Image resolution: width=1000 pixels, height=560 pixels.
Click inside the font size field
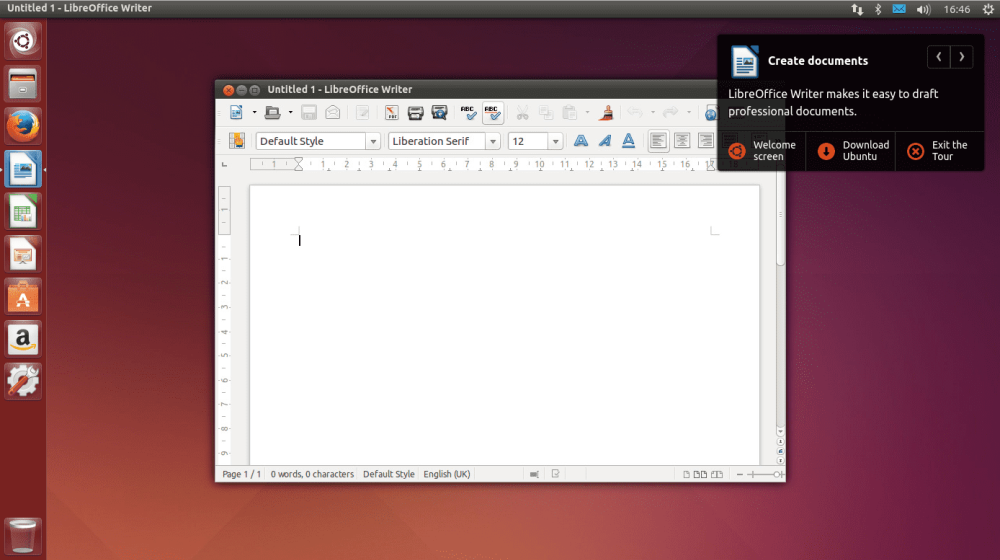click(528, 141)
